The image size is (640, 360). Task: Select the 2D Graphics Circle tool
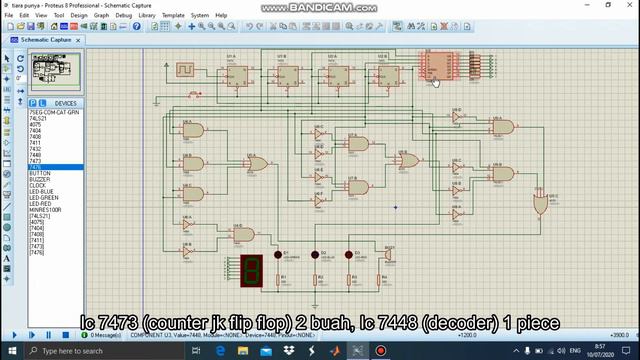tap(7, 227)
